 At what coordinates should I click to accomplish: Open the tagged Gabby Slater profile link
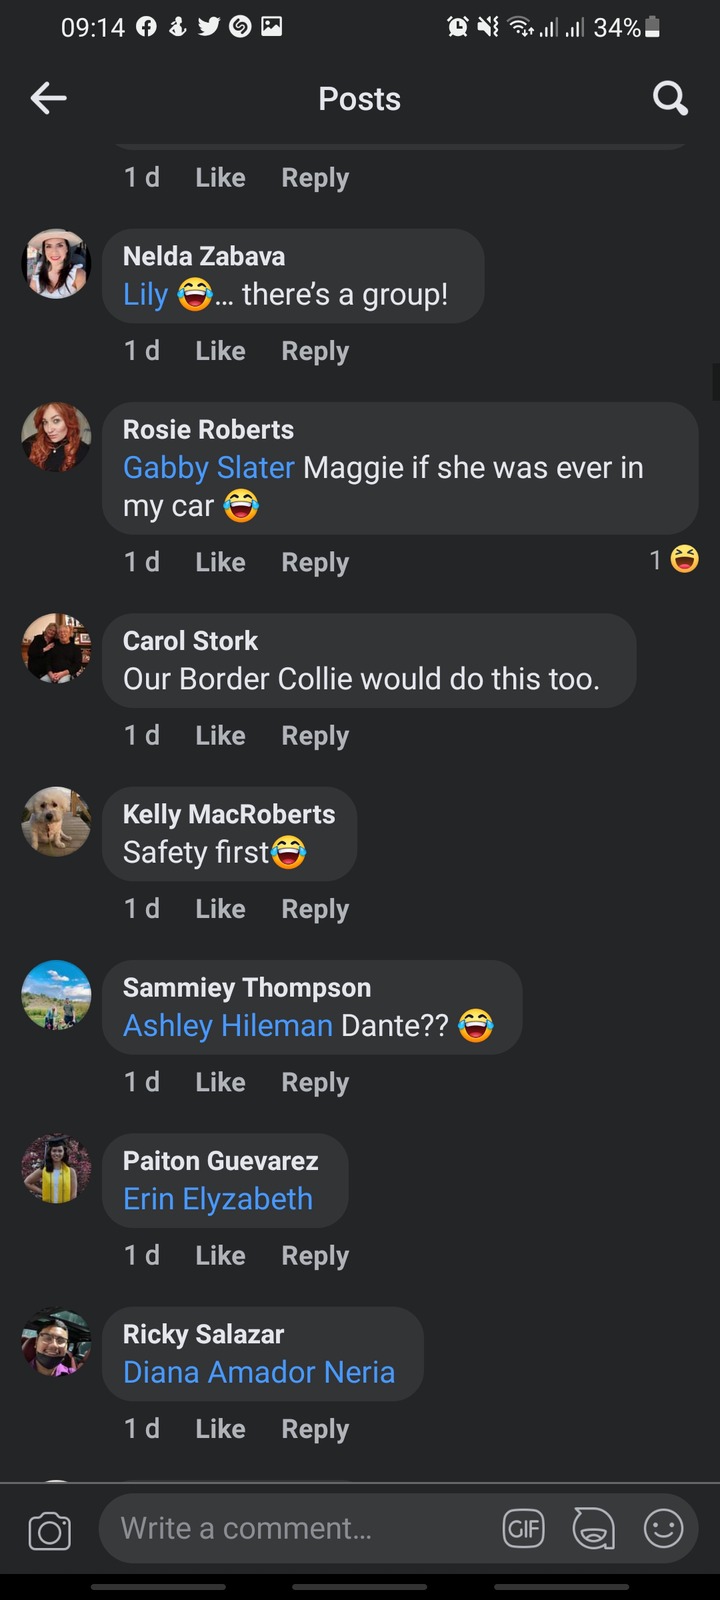pos(208,467)
